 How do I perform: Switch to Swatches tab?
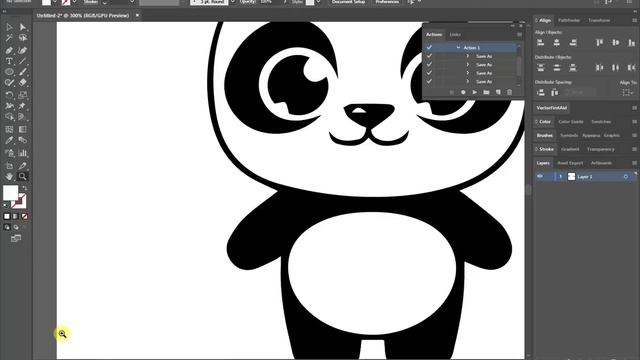click(x=601, y=122)
